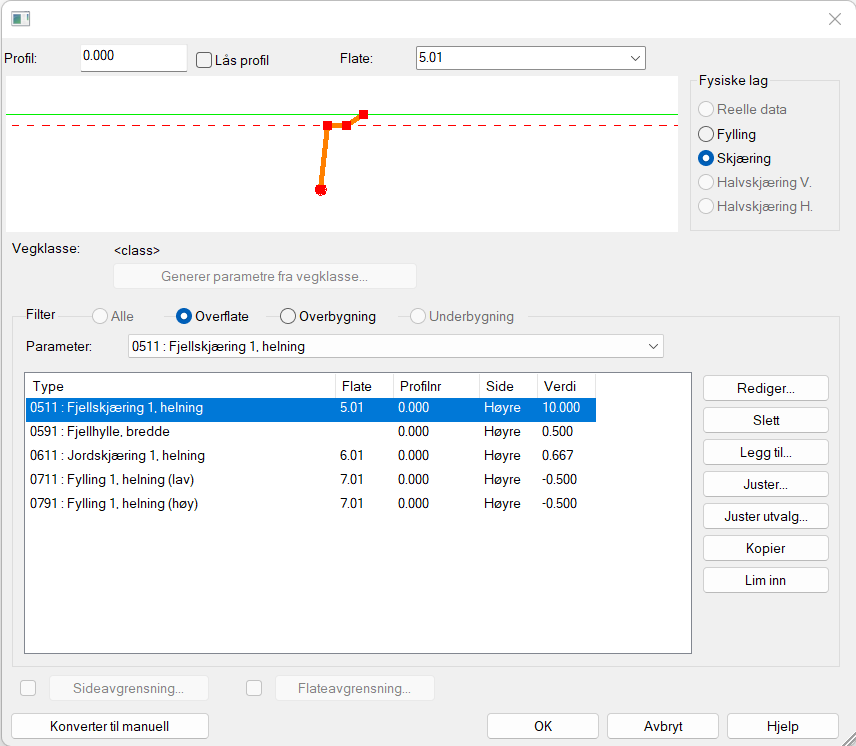The width and height of the screenshot is (856, 746).
Task: Sort by the Verdi column header
Action: click(x=565, y=386)
